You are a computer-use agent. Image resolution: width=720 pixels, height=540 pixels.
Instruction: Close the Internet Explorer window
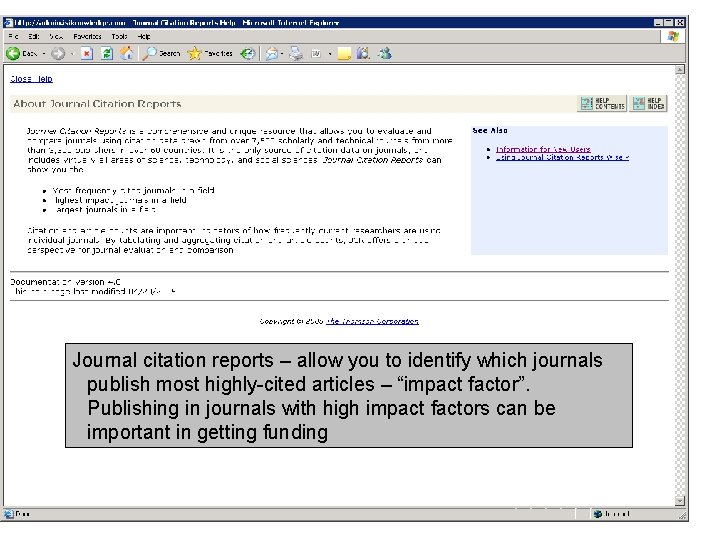[x=680, y=22]
